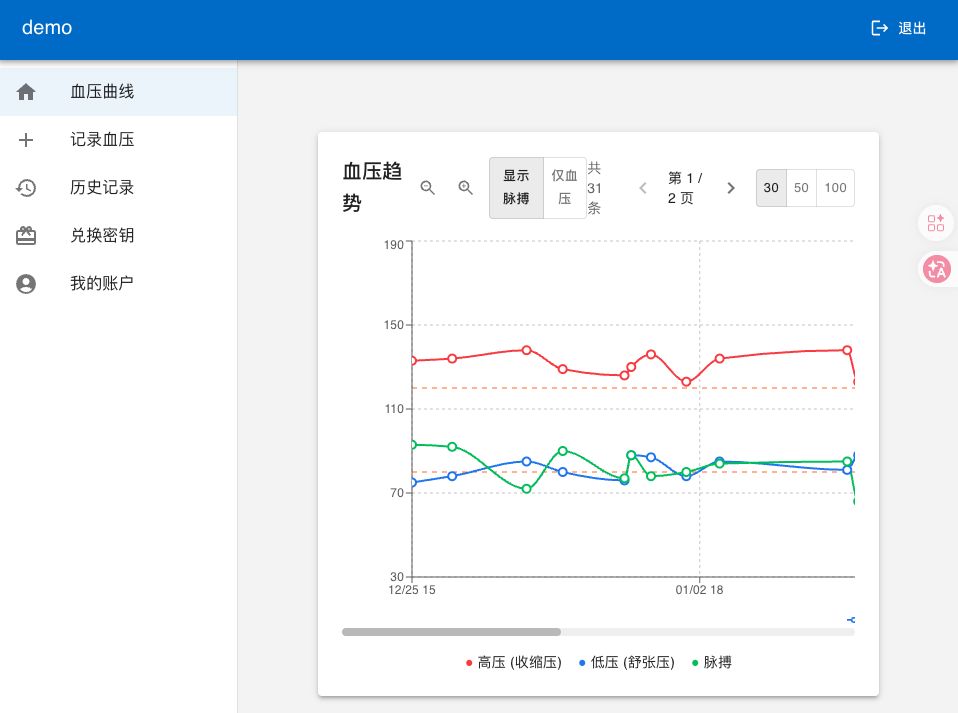958x713 pixels.
Task: Click the plus icon beside 记录血压
Action: (x=26, y=140)
